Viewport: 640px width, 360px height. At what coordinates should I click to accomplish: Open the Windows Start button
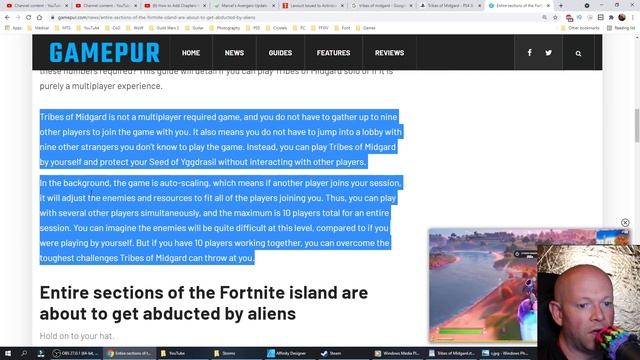click(8, 353)
